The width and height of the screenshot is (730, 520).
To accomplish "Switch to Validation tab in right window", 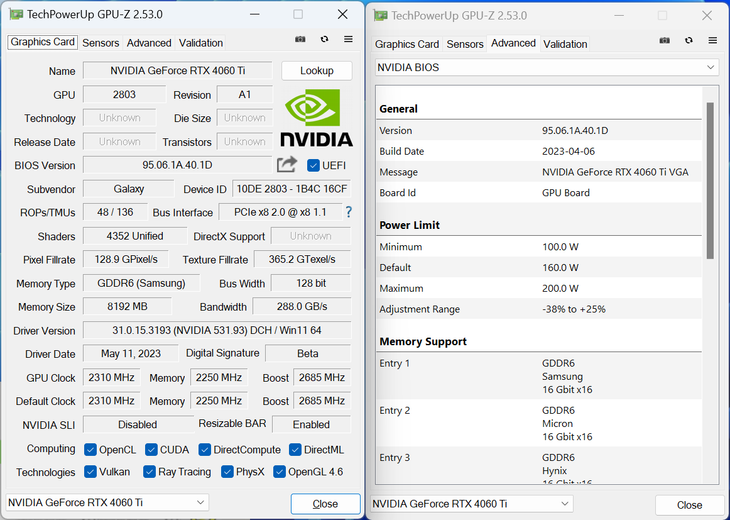I will pos(565,44).
